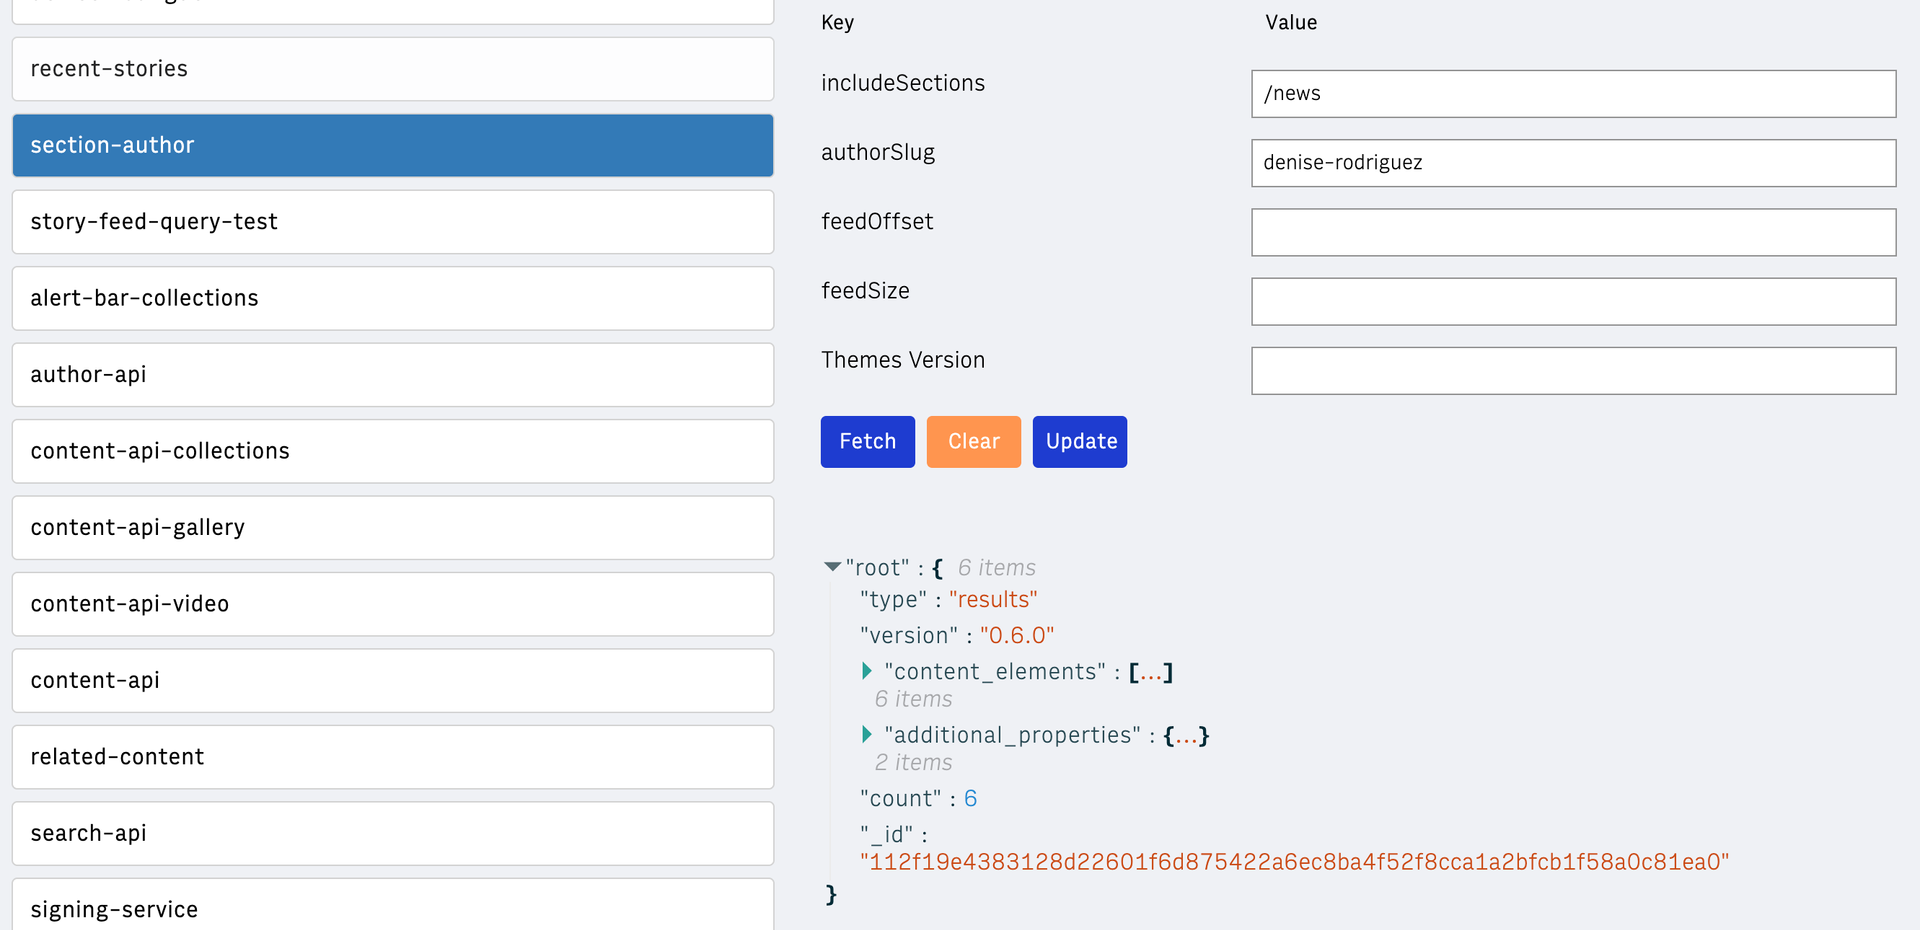Click the "version" key in JSON

(909, 635)
